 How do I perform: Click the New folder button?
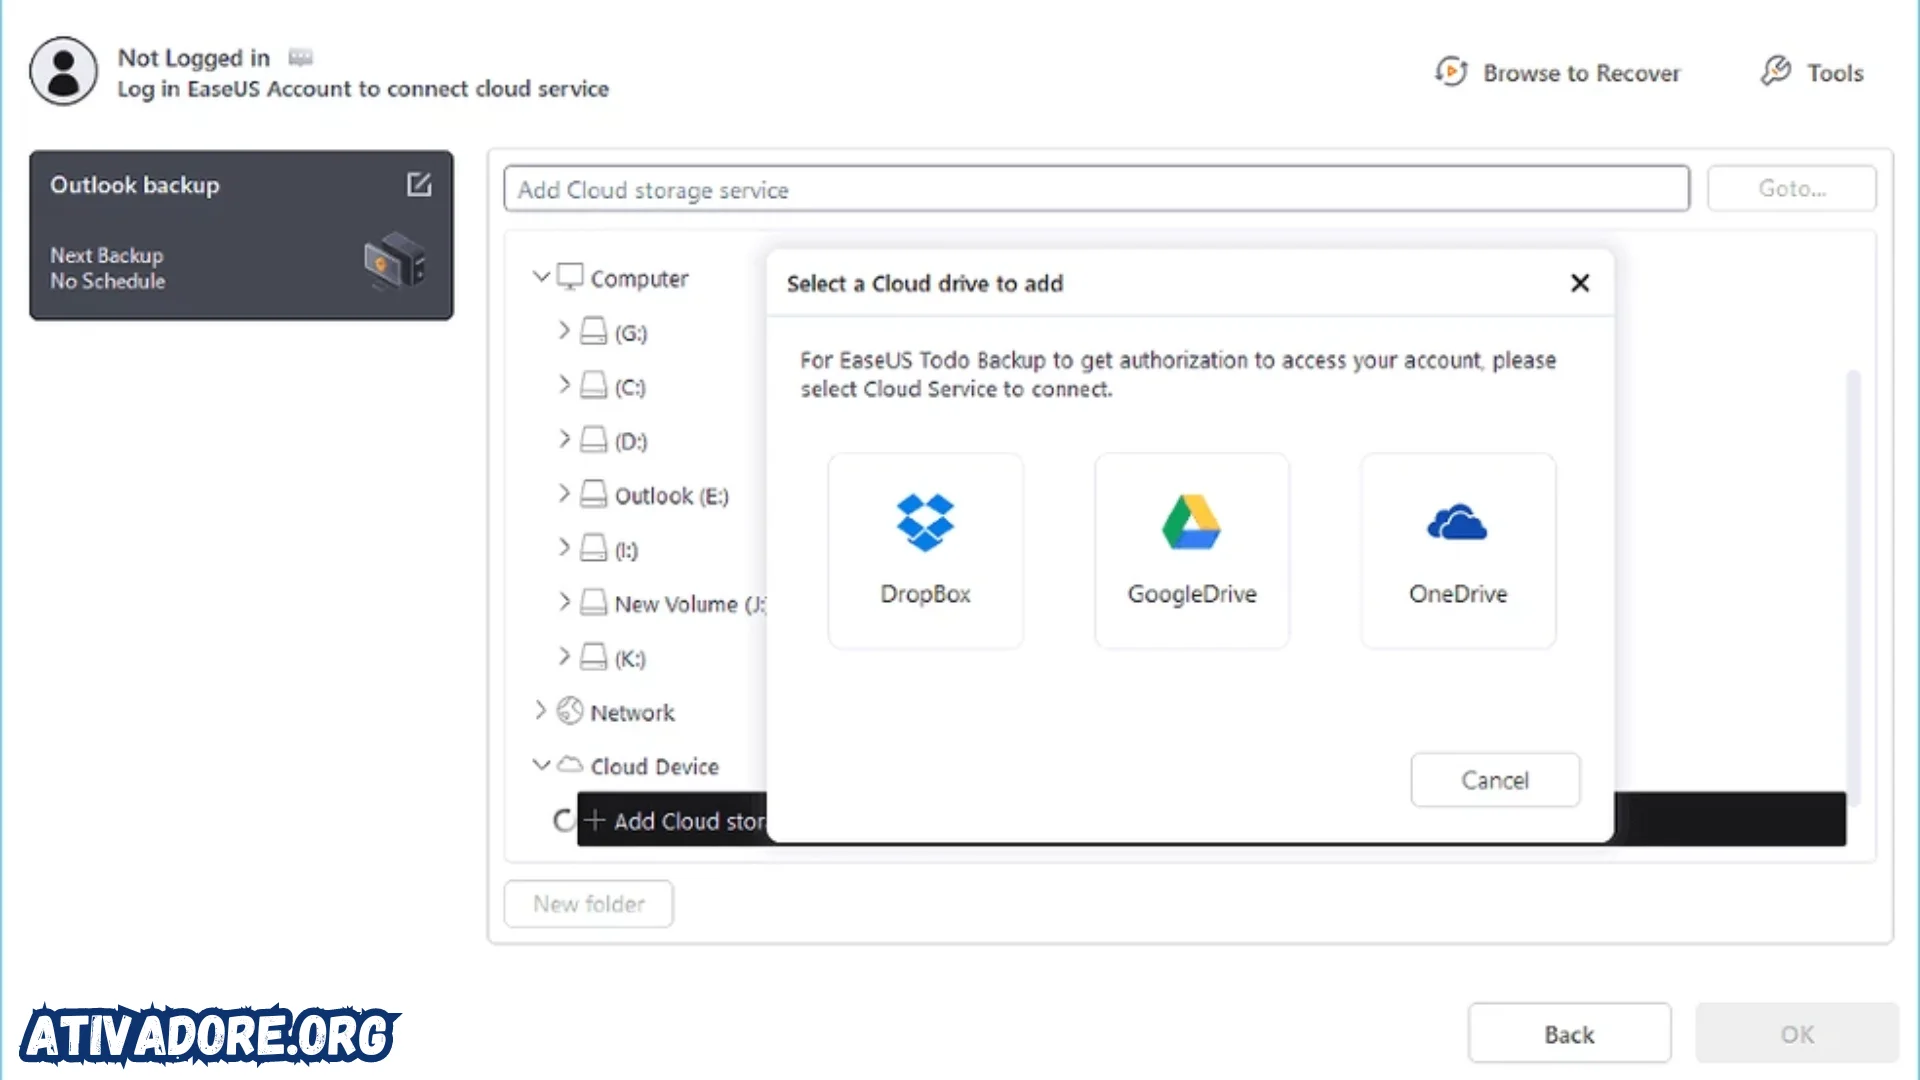[x=588, y=904]
